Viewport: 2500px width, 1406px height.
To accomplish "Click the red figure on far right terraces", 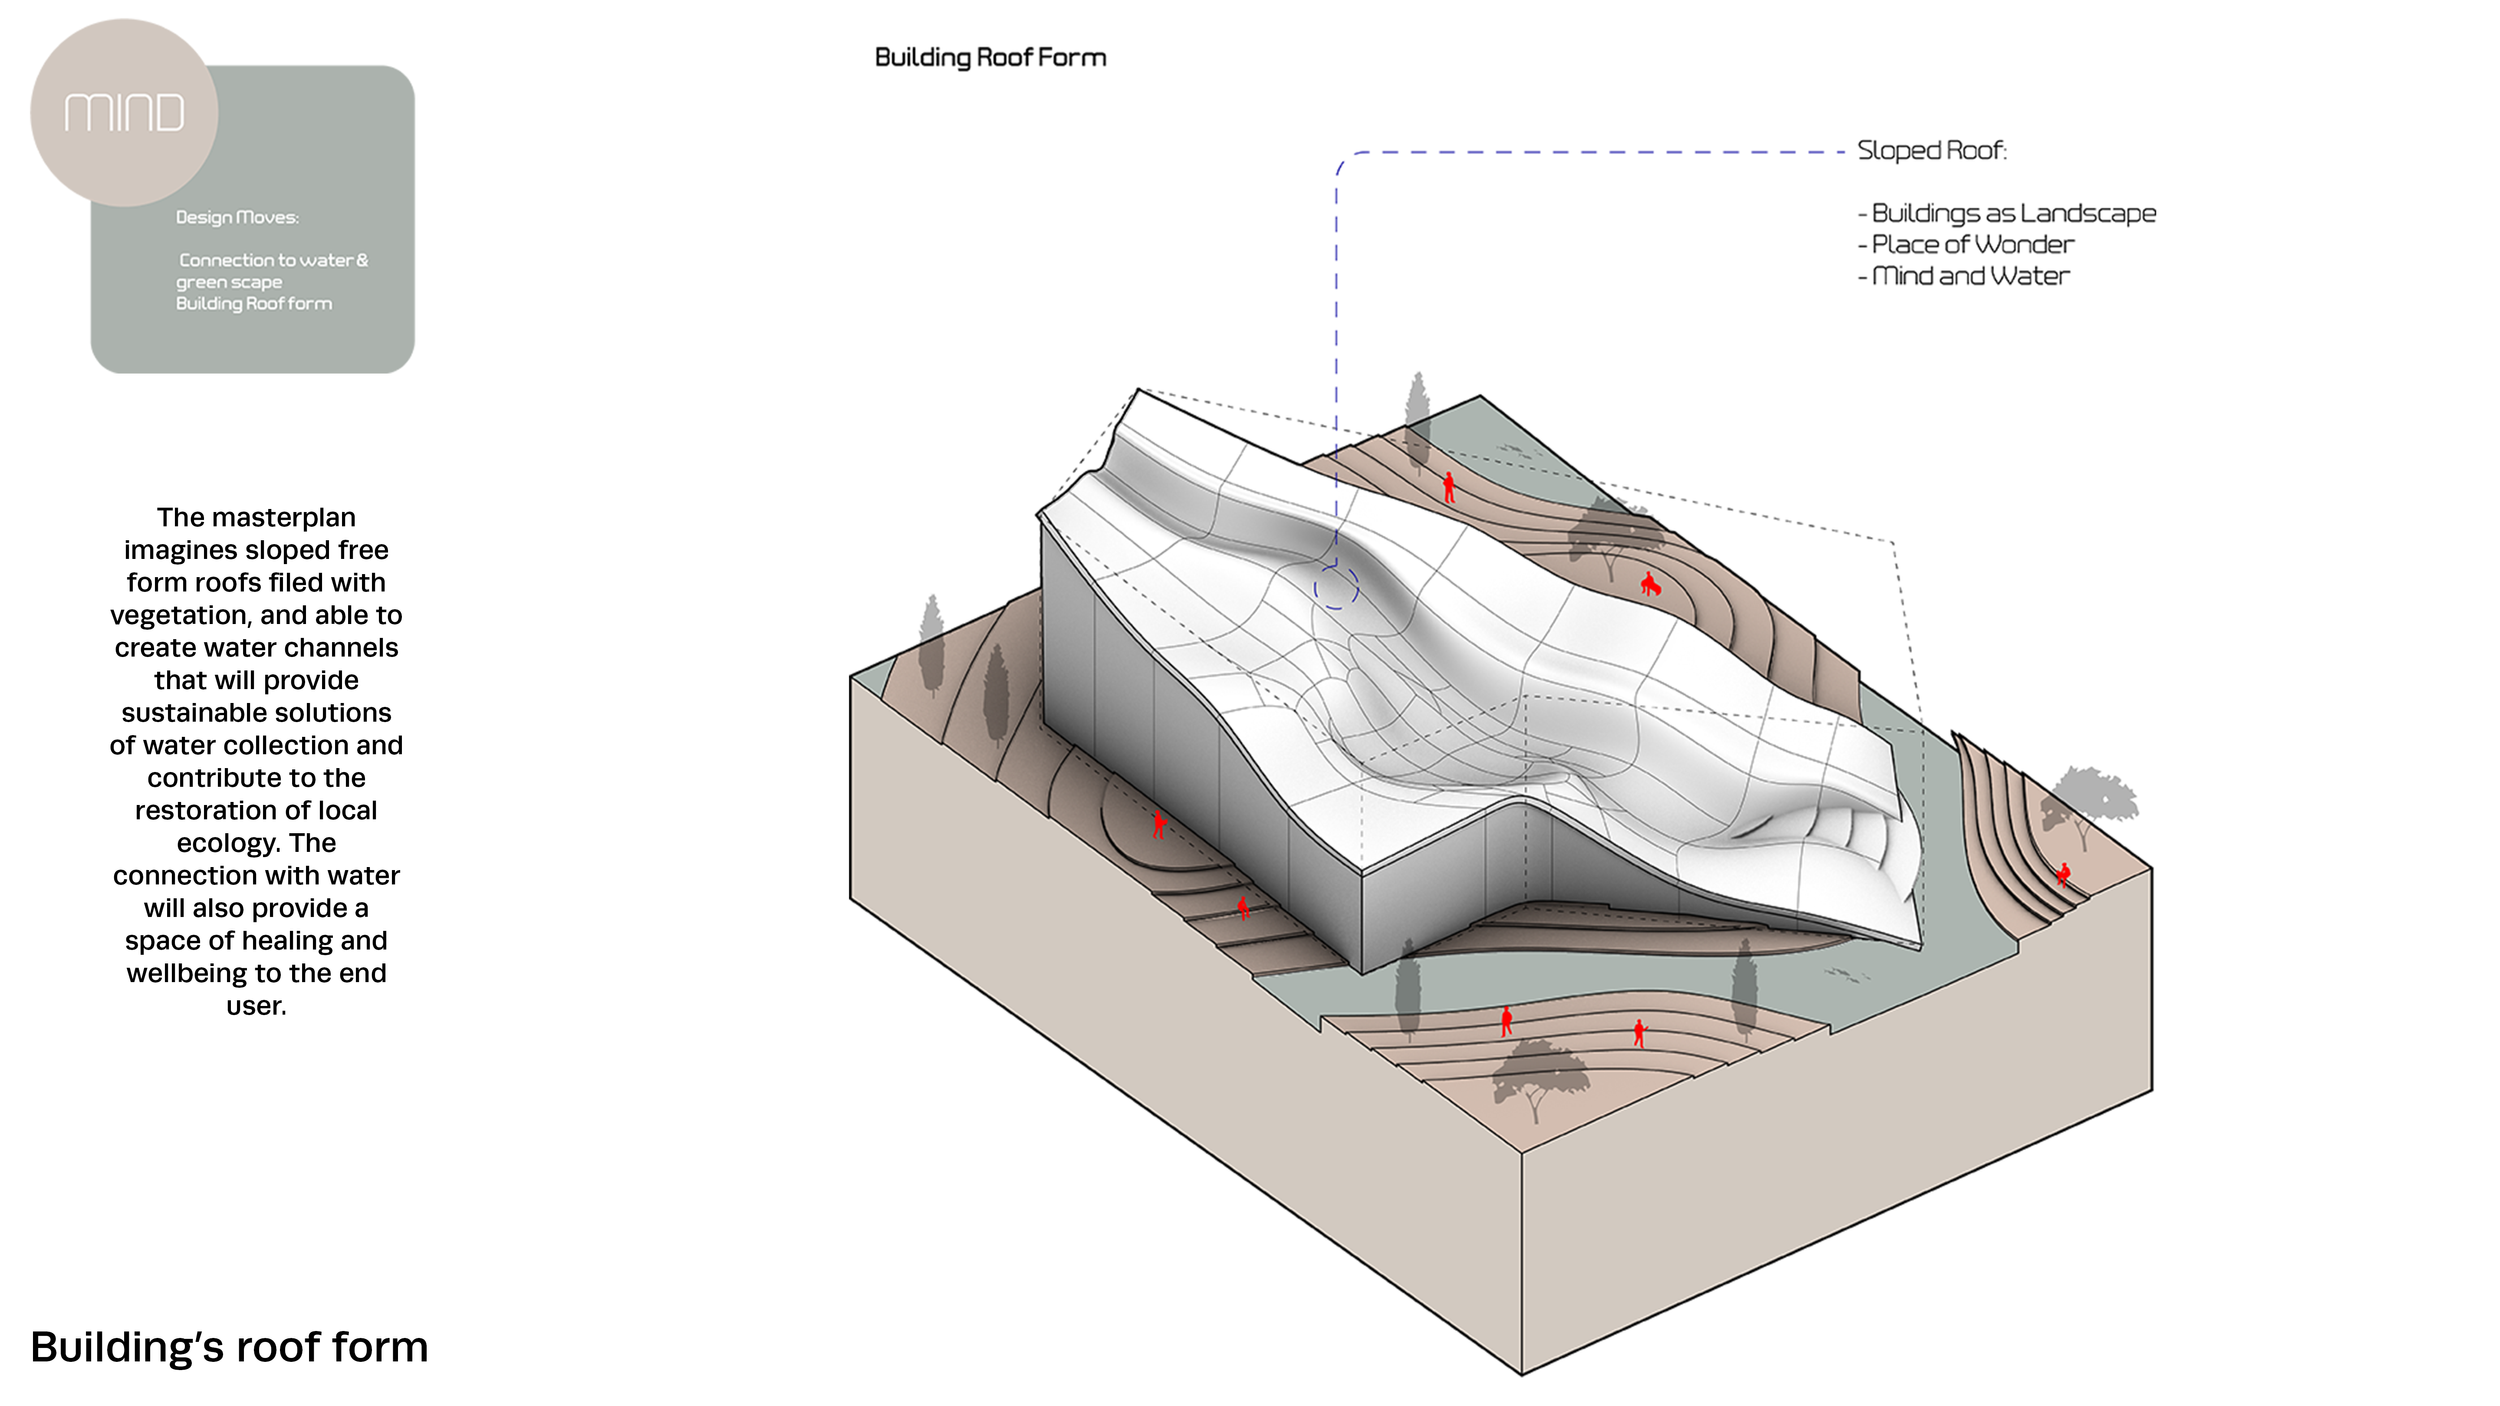I will 2063,874.
